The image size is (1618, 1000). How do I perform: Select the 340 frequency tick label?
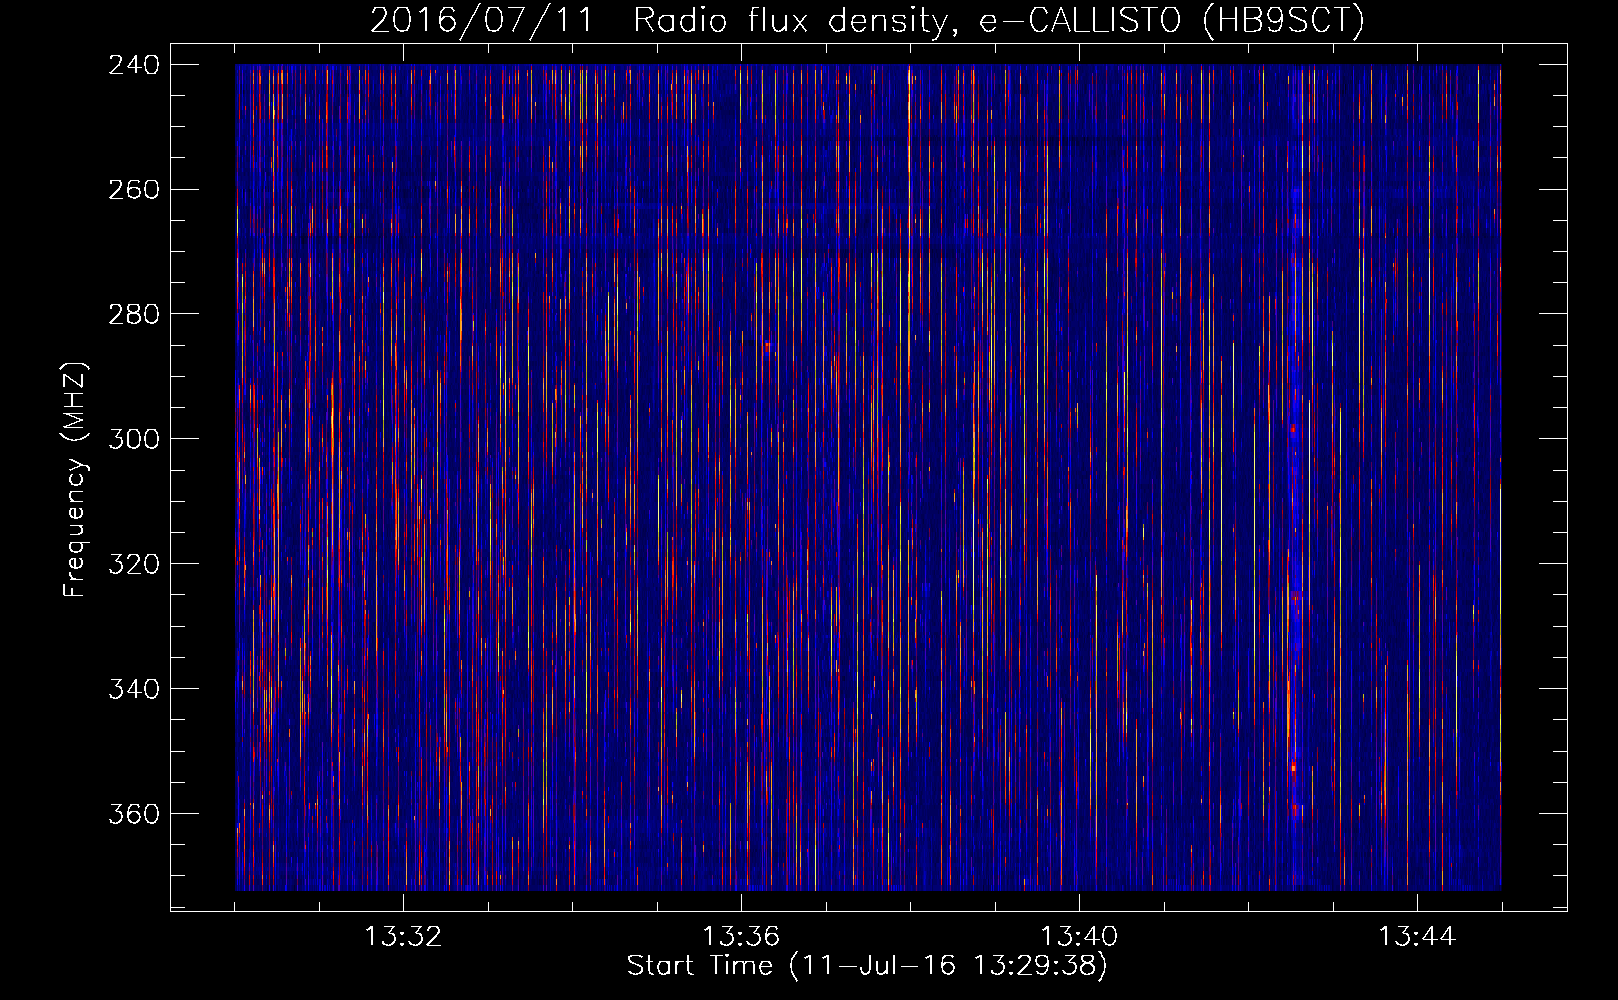pos(134,689)
